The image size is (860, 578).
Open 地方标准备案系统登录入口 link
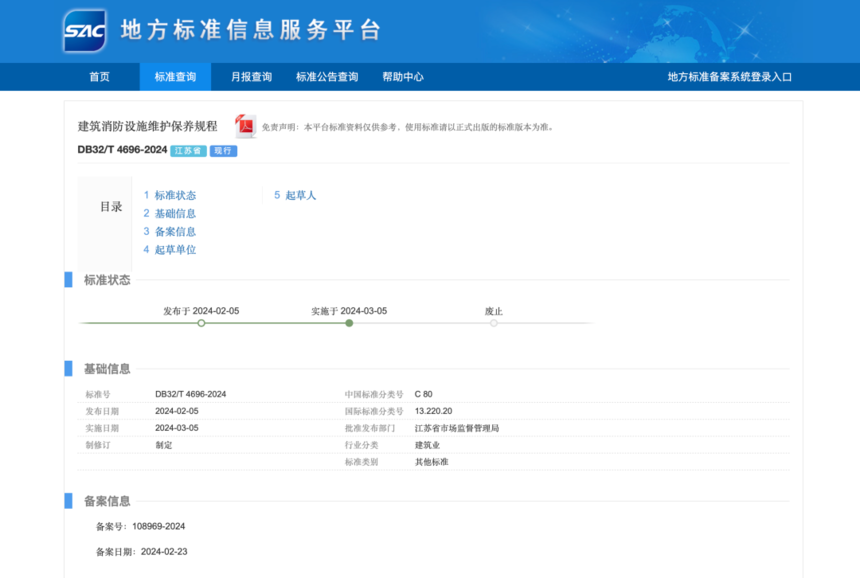point(729,77)
